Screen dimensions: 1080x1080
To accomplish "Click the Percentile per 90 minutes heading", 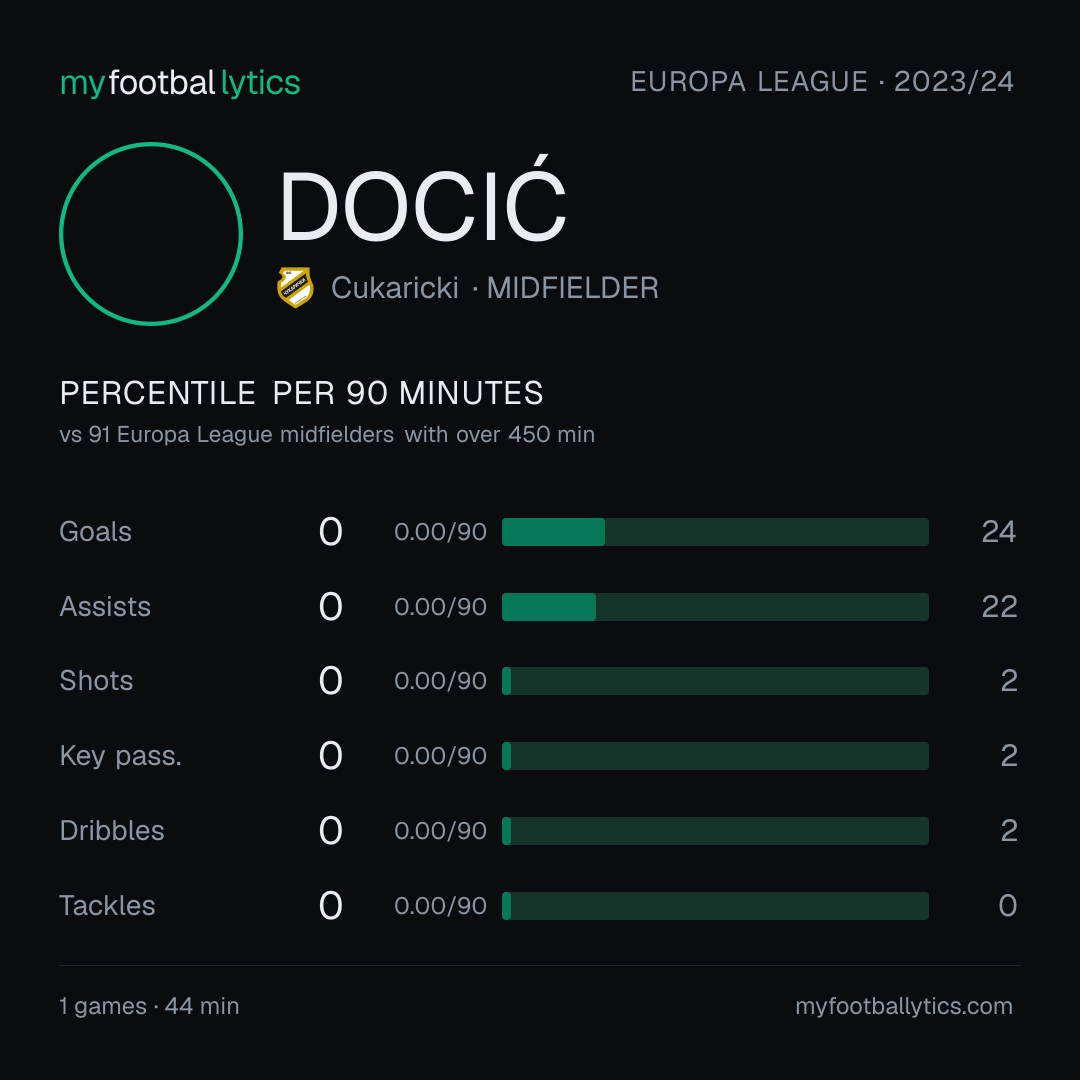I will click(301, 393).
